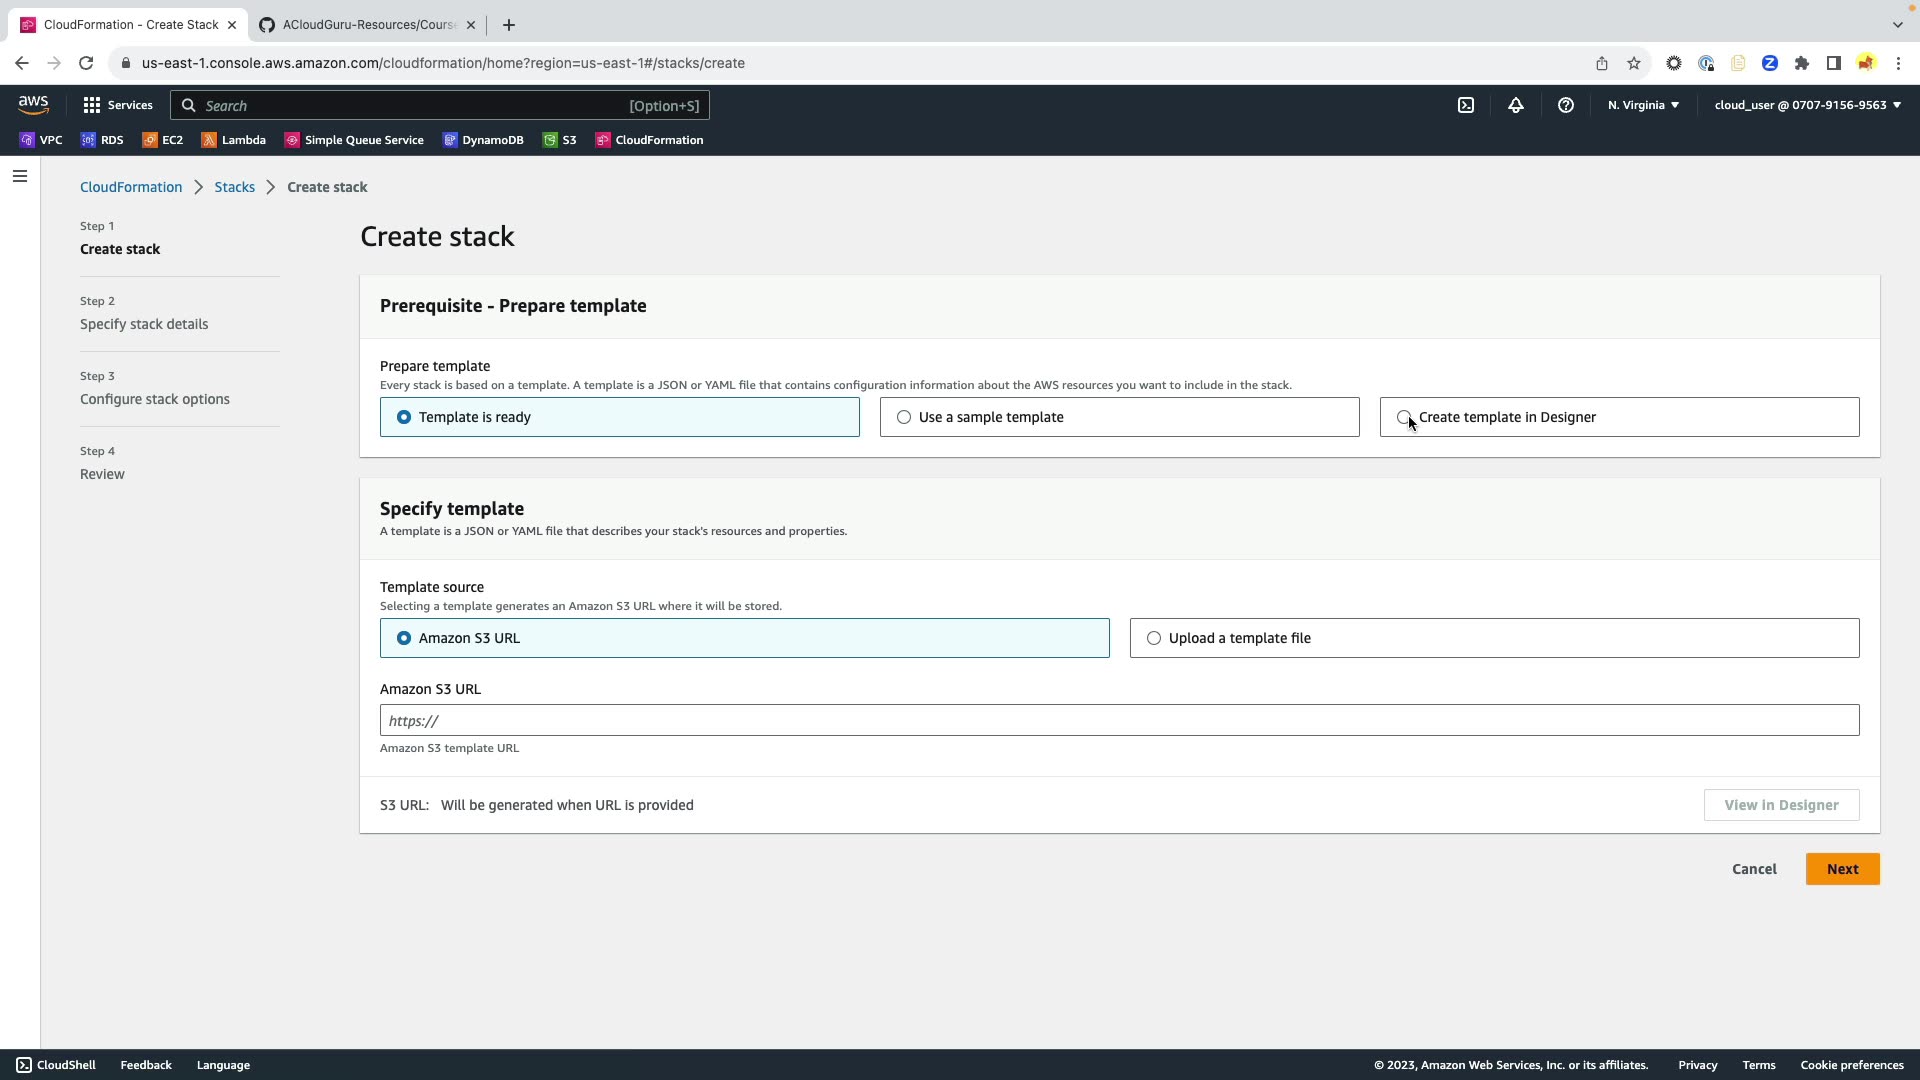Go to AWS home logo

coord(33,104)
